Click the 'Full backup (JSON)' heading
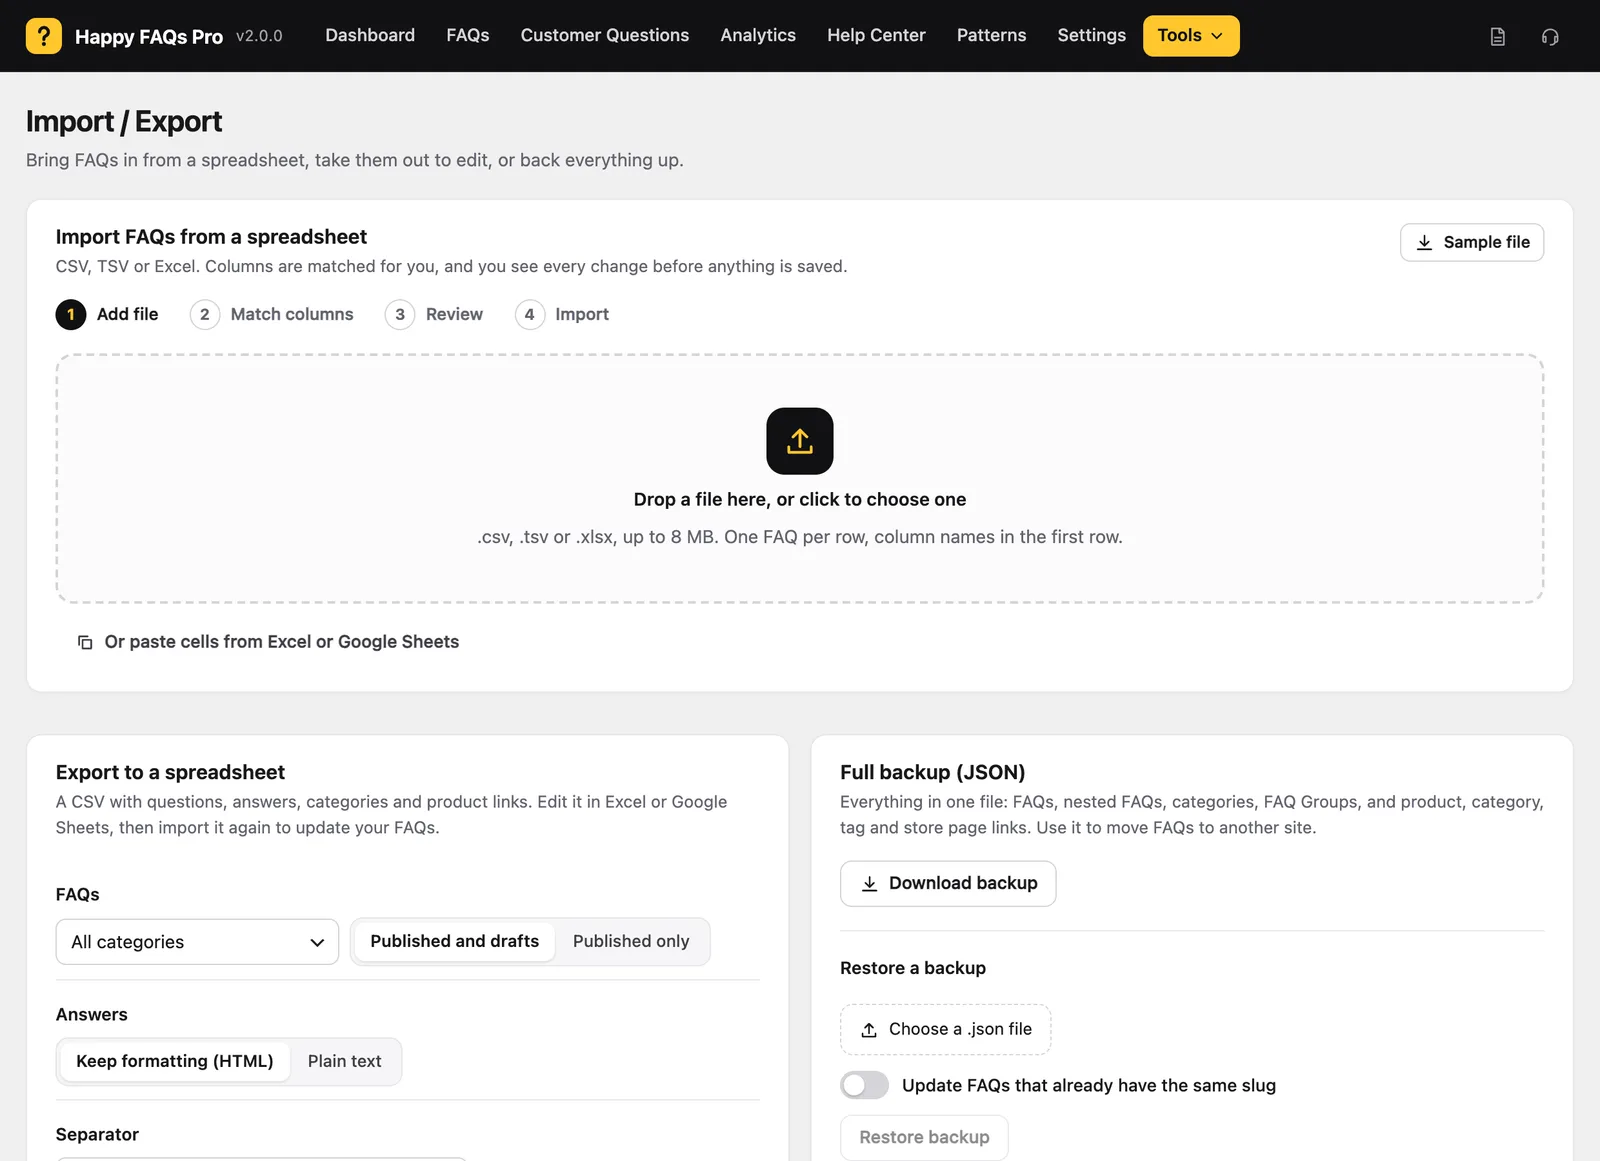Screen dimensions: 1600x1161 pyautogui.click(x=932, y=772)
